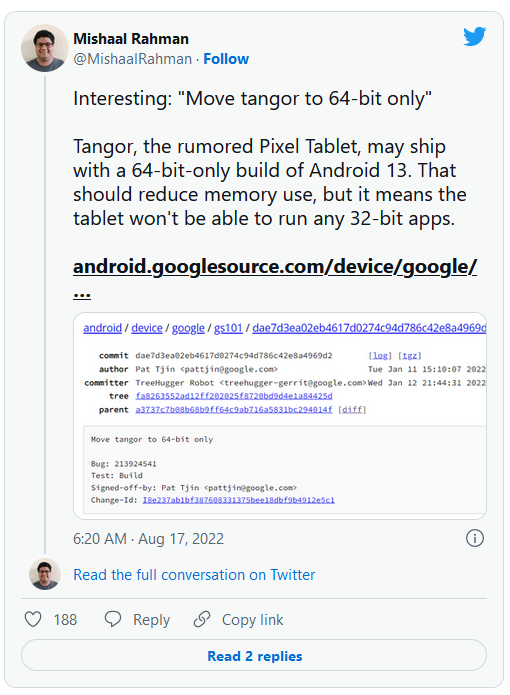Open Mishaal Rahman's profile avatar at top

pos(45,48)
